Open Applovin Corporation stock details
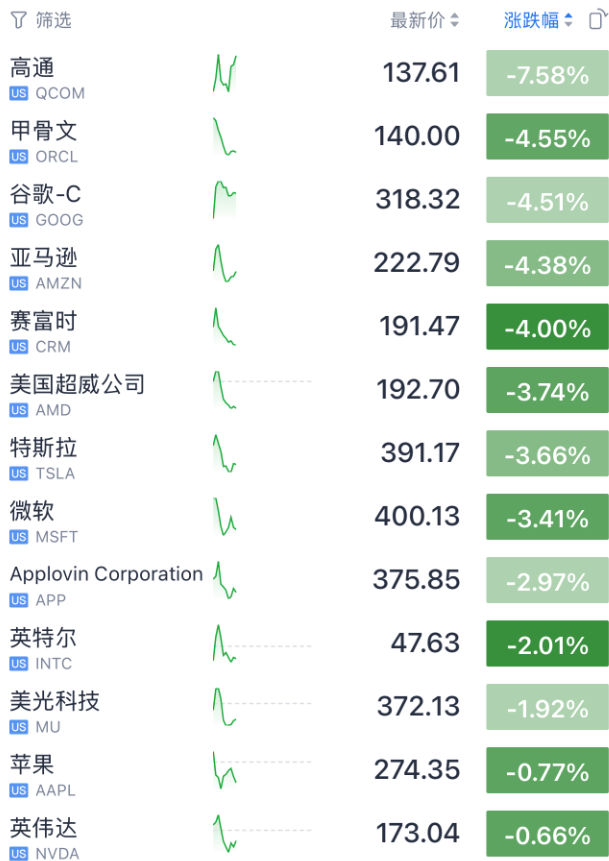609x861 pixels. click(104, 575)
